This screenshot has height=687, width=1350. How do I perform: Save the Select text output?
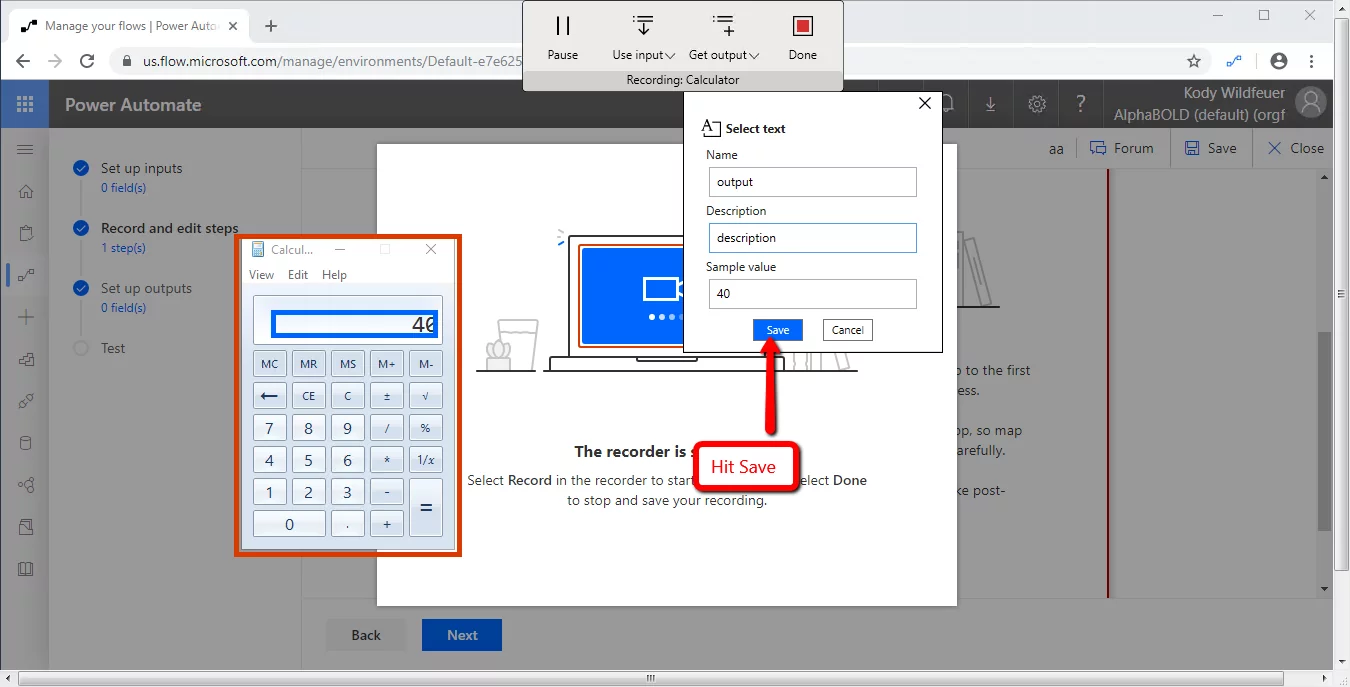(x=778, y=330)
